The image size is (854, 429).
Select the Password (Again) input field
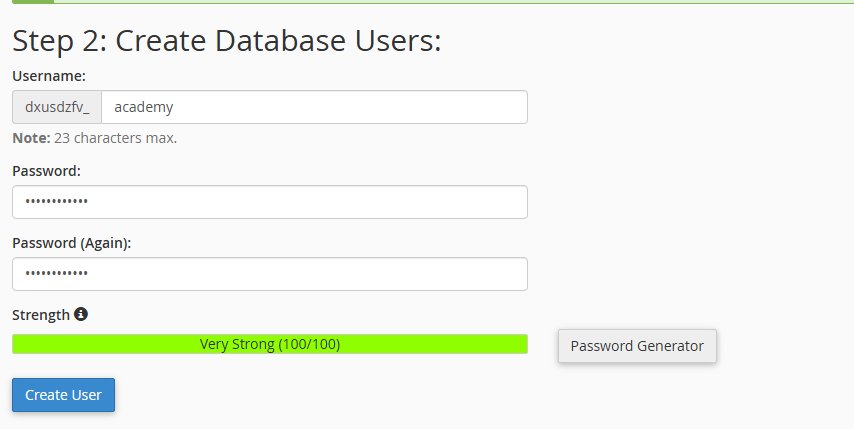pos(269,274)
